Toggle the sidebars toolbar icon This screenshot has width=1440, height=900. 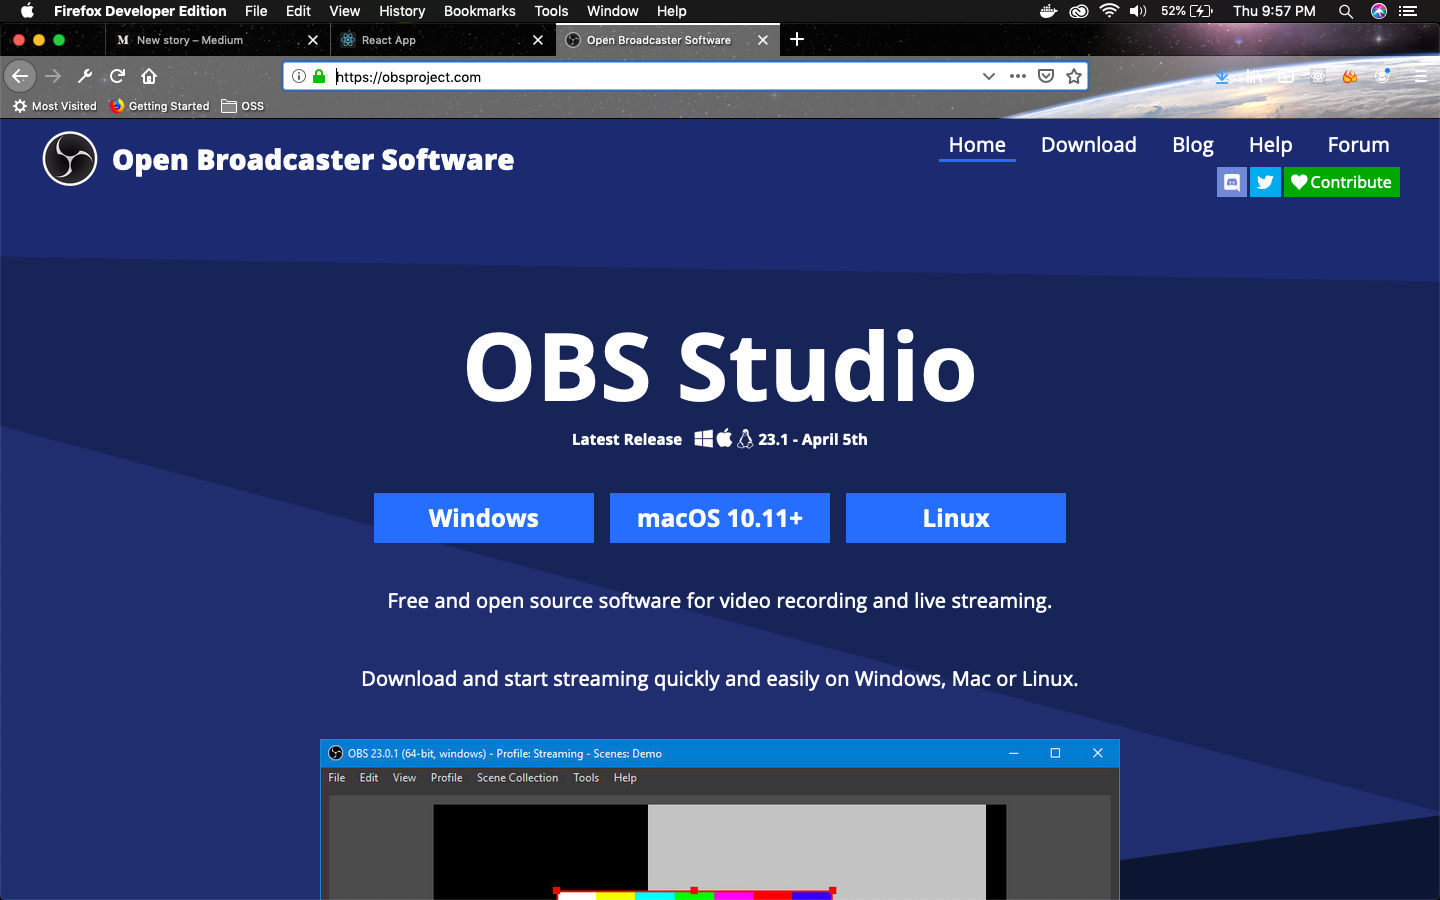coord(1286,76)
